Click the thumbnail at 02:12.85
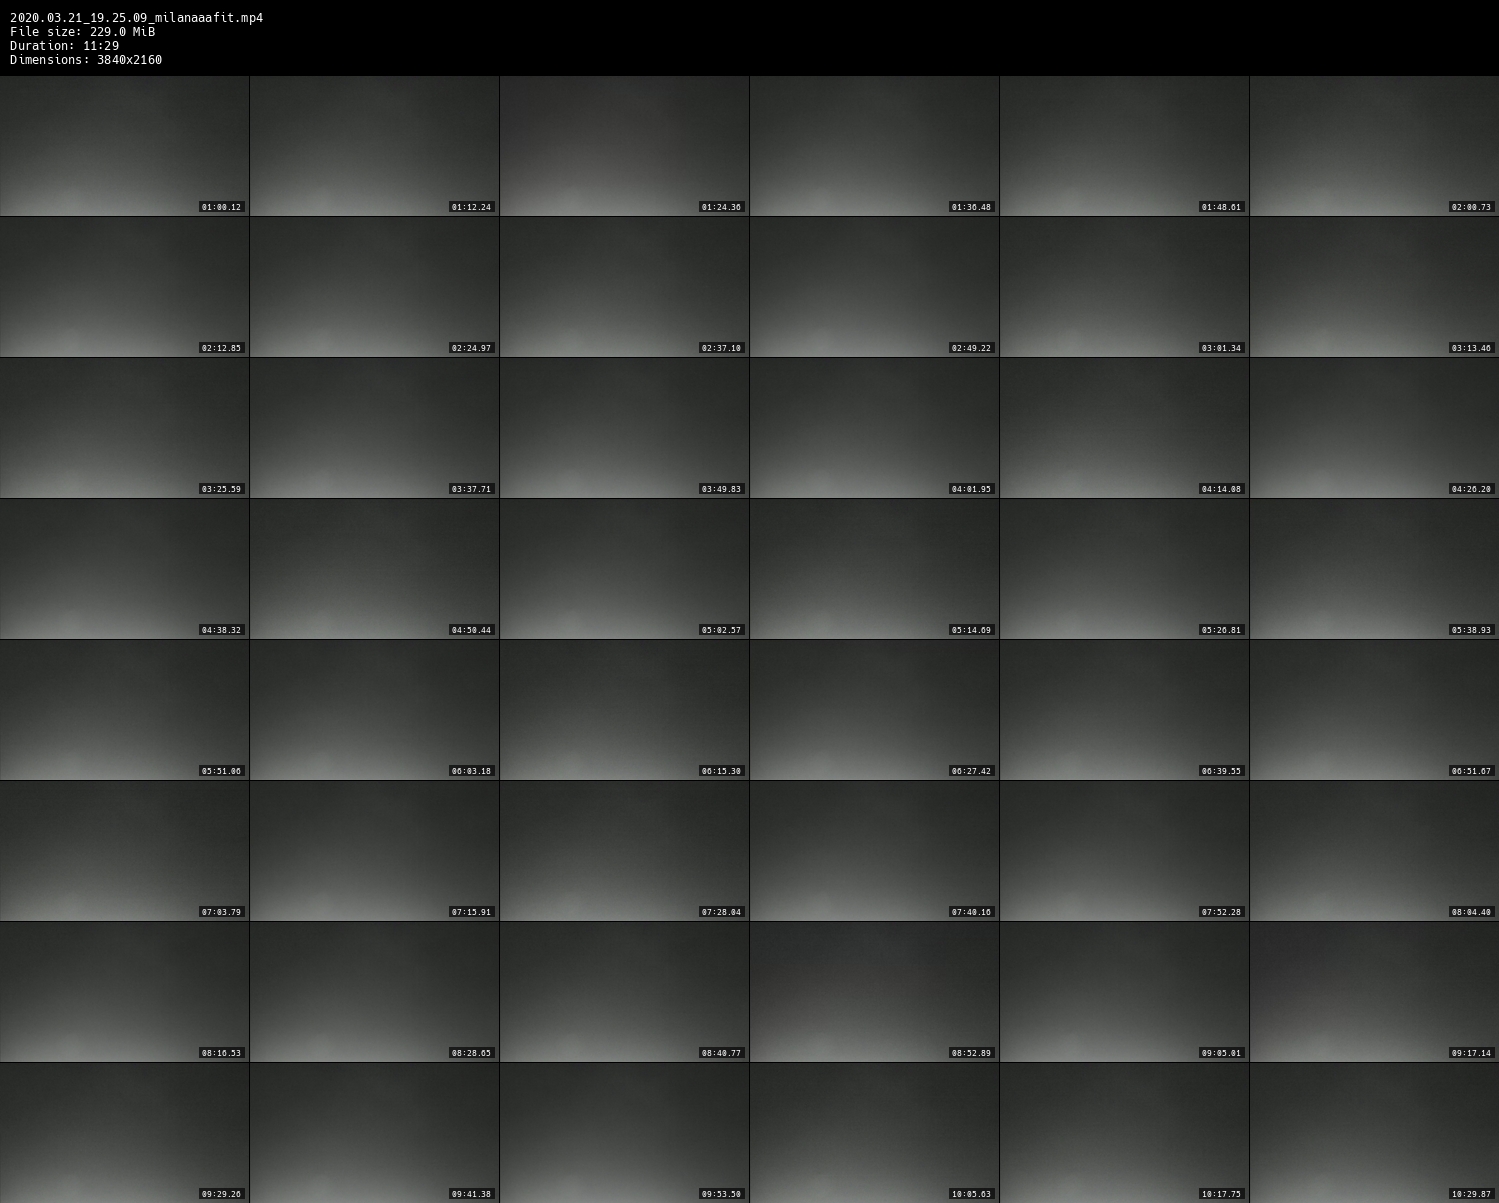Viewport: 1499px width, 1203px height. tap(124, 287)
